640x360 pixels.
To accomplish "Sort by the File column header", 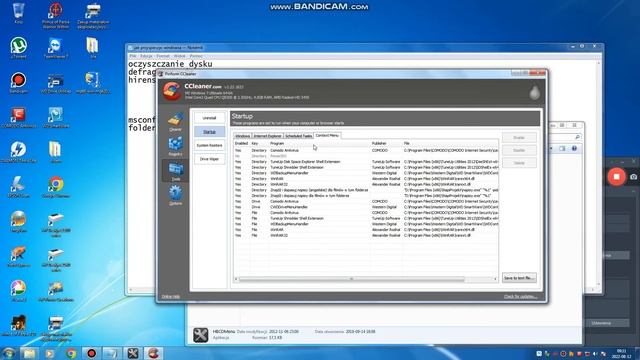I will pyautogui.click(x=450, y=144).
